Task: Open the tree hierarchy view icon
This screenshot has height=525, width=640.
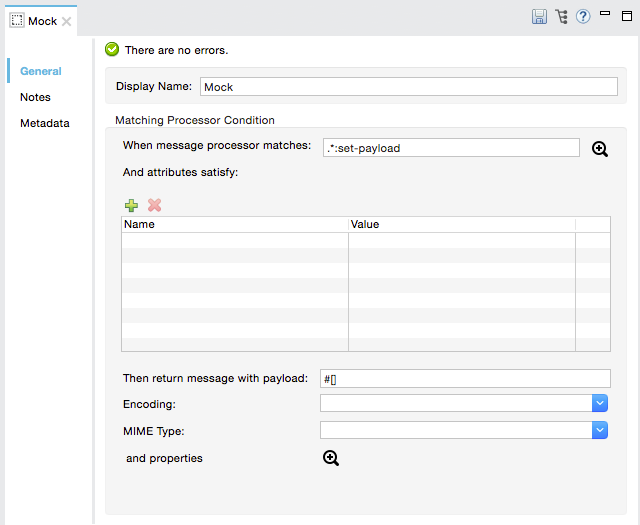Action: pos(562,16)
